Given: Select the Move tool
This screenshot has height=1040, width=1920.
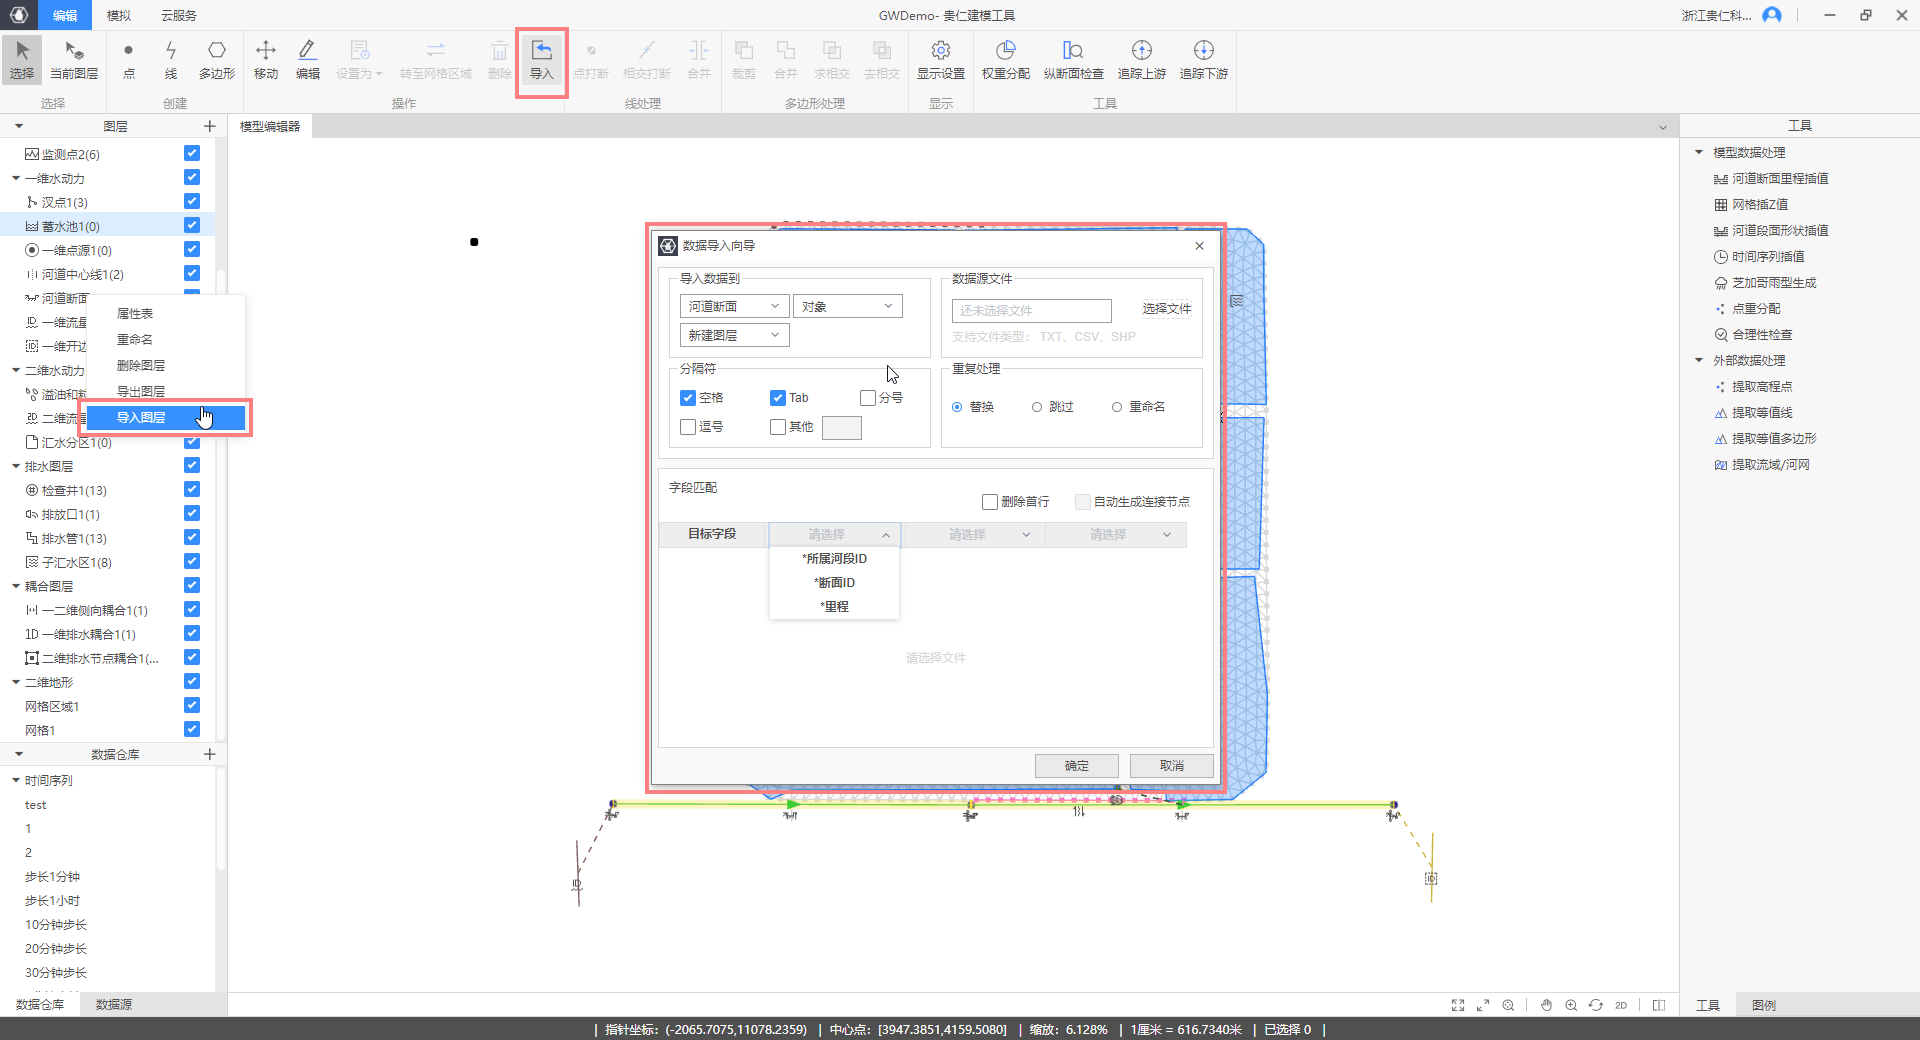Looking at the screenshot, I should tap(265, 60).
